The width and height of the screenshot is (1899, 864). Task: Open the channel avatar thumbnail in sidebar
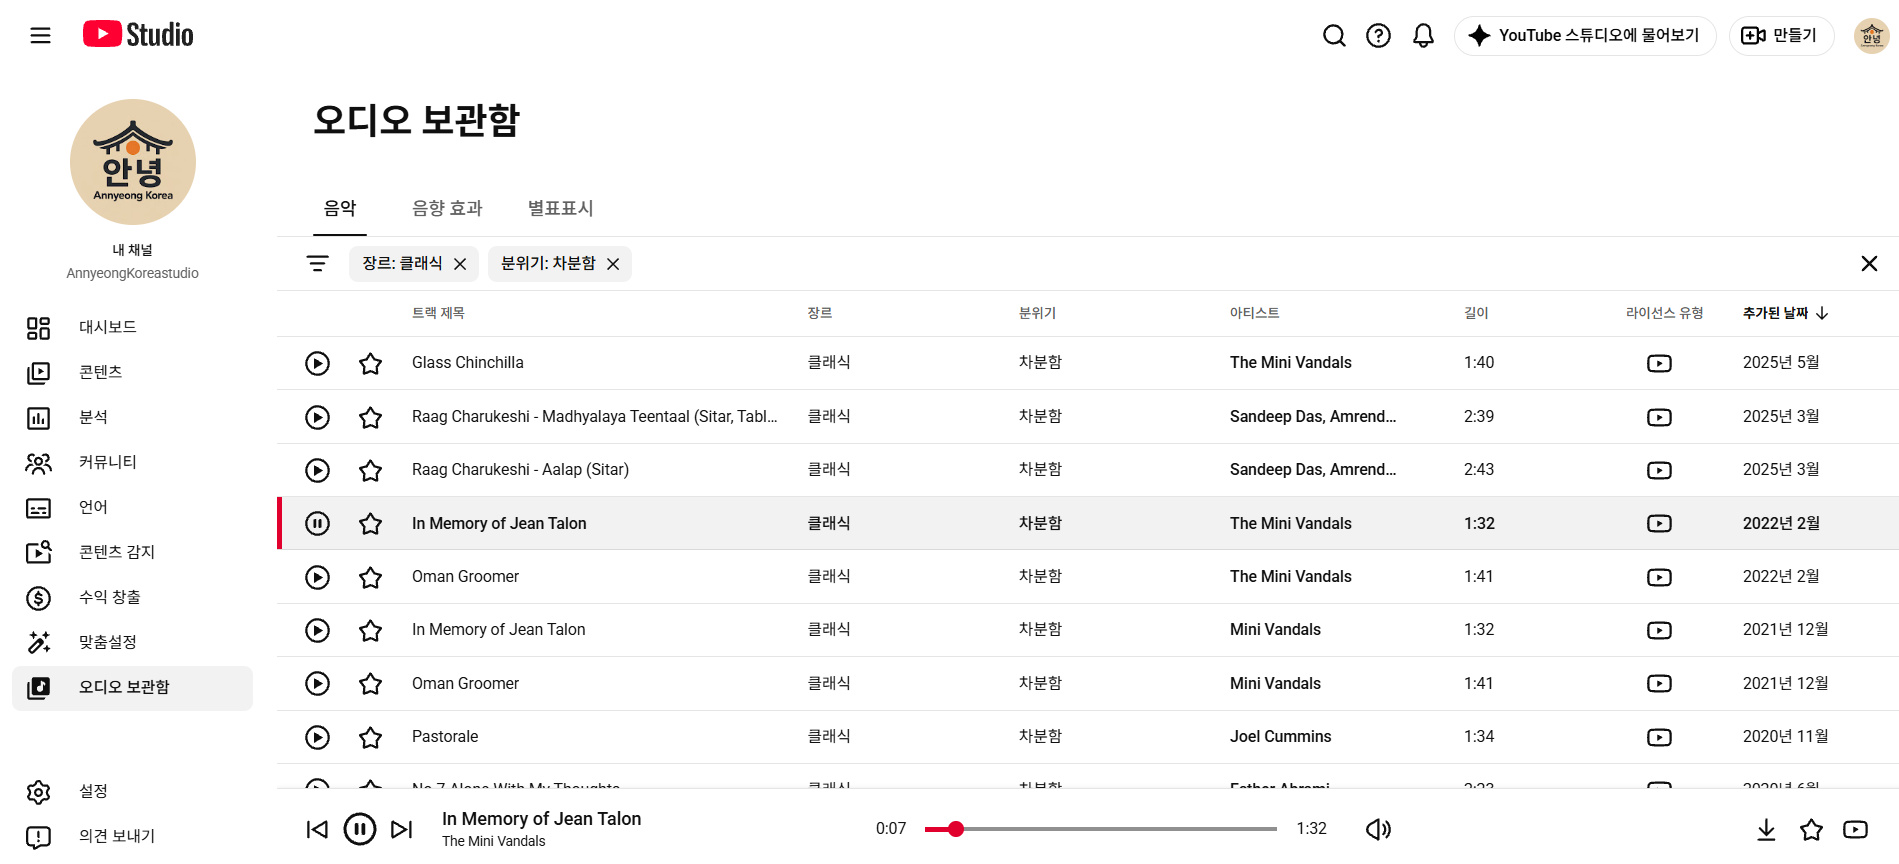(x=133, y=162)
